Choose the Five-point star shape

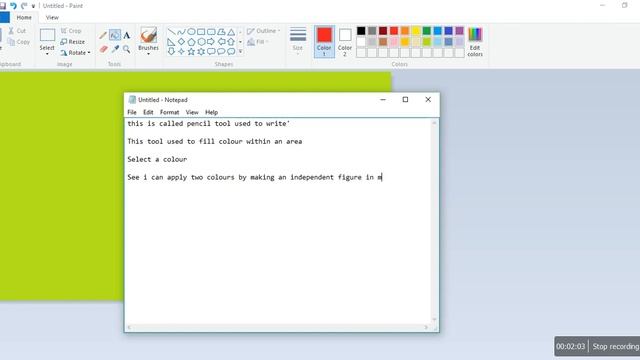point(191,51)
